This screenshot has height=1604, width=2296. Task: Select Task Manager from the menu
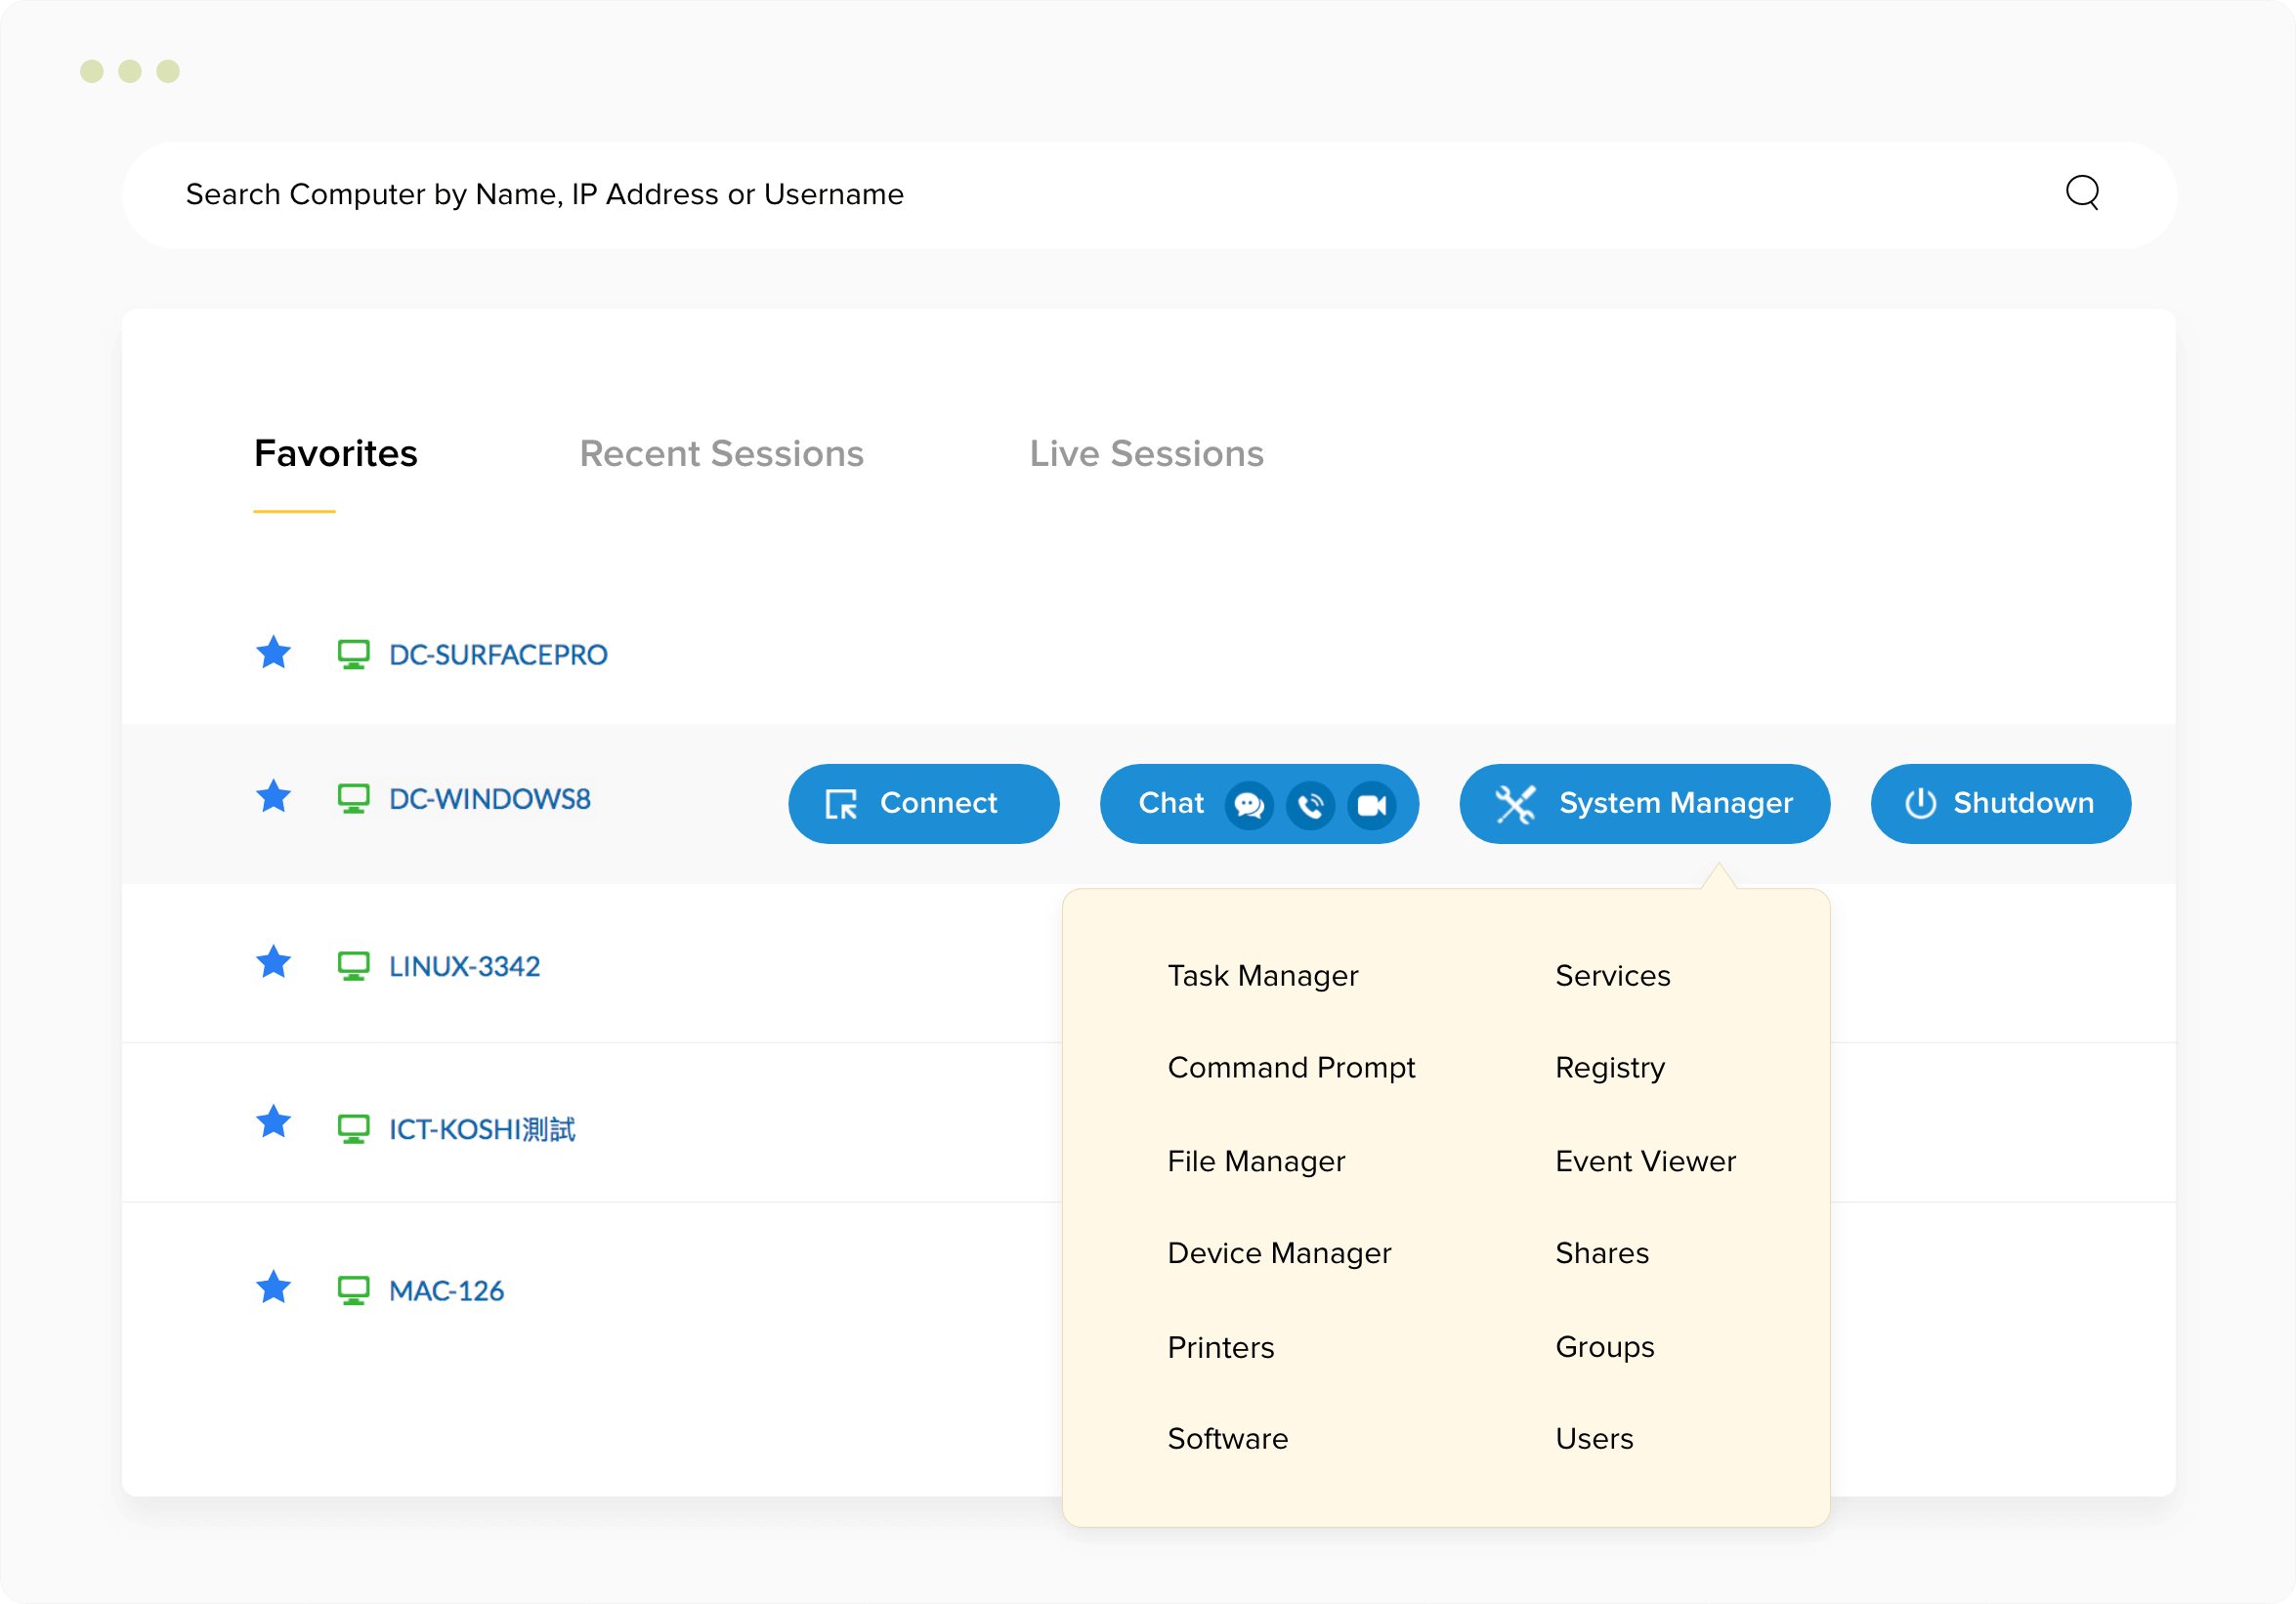[x=1263, y=976]
